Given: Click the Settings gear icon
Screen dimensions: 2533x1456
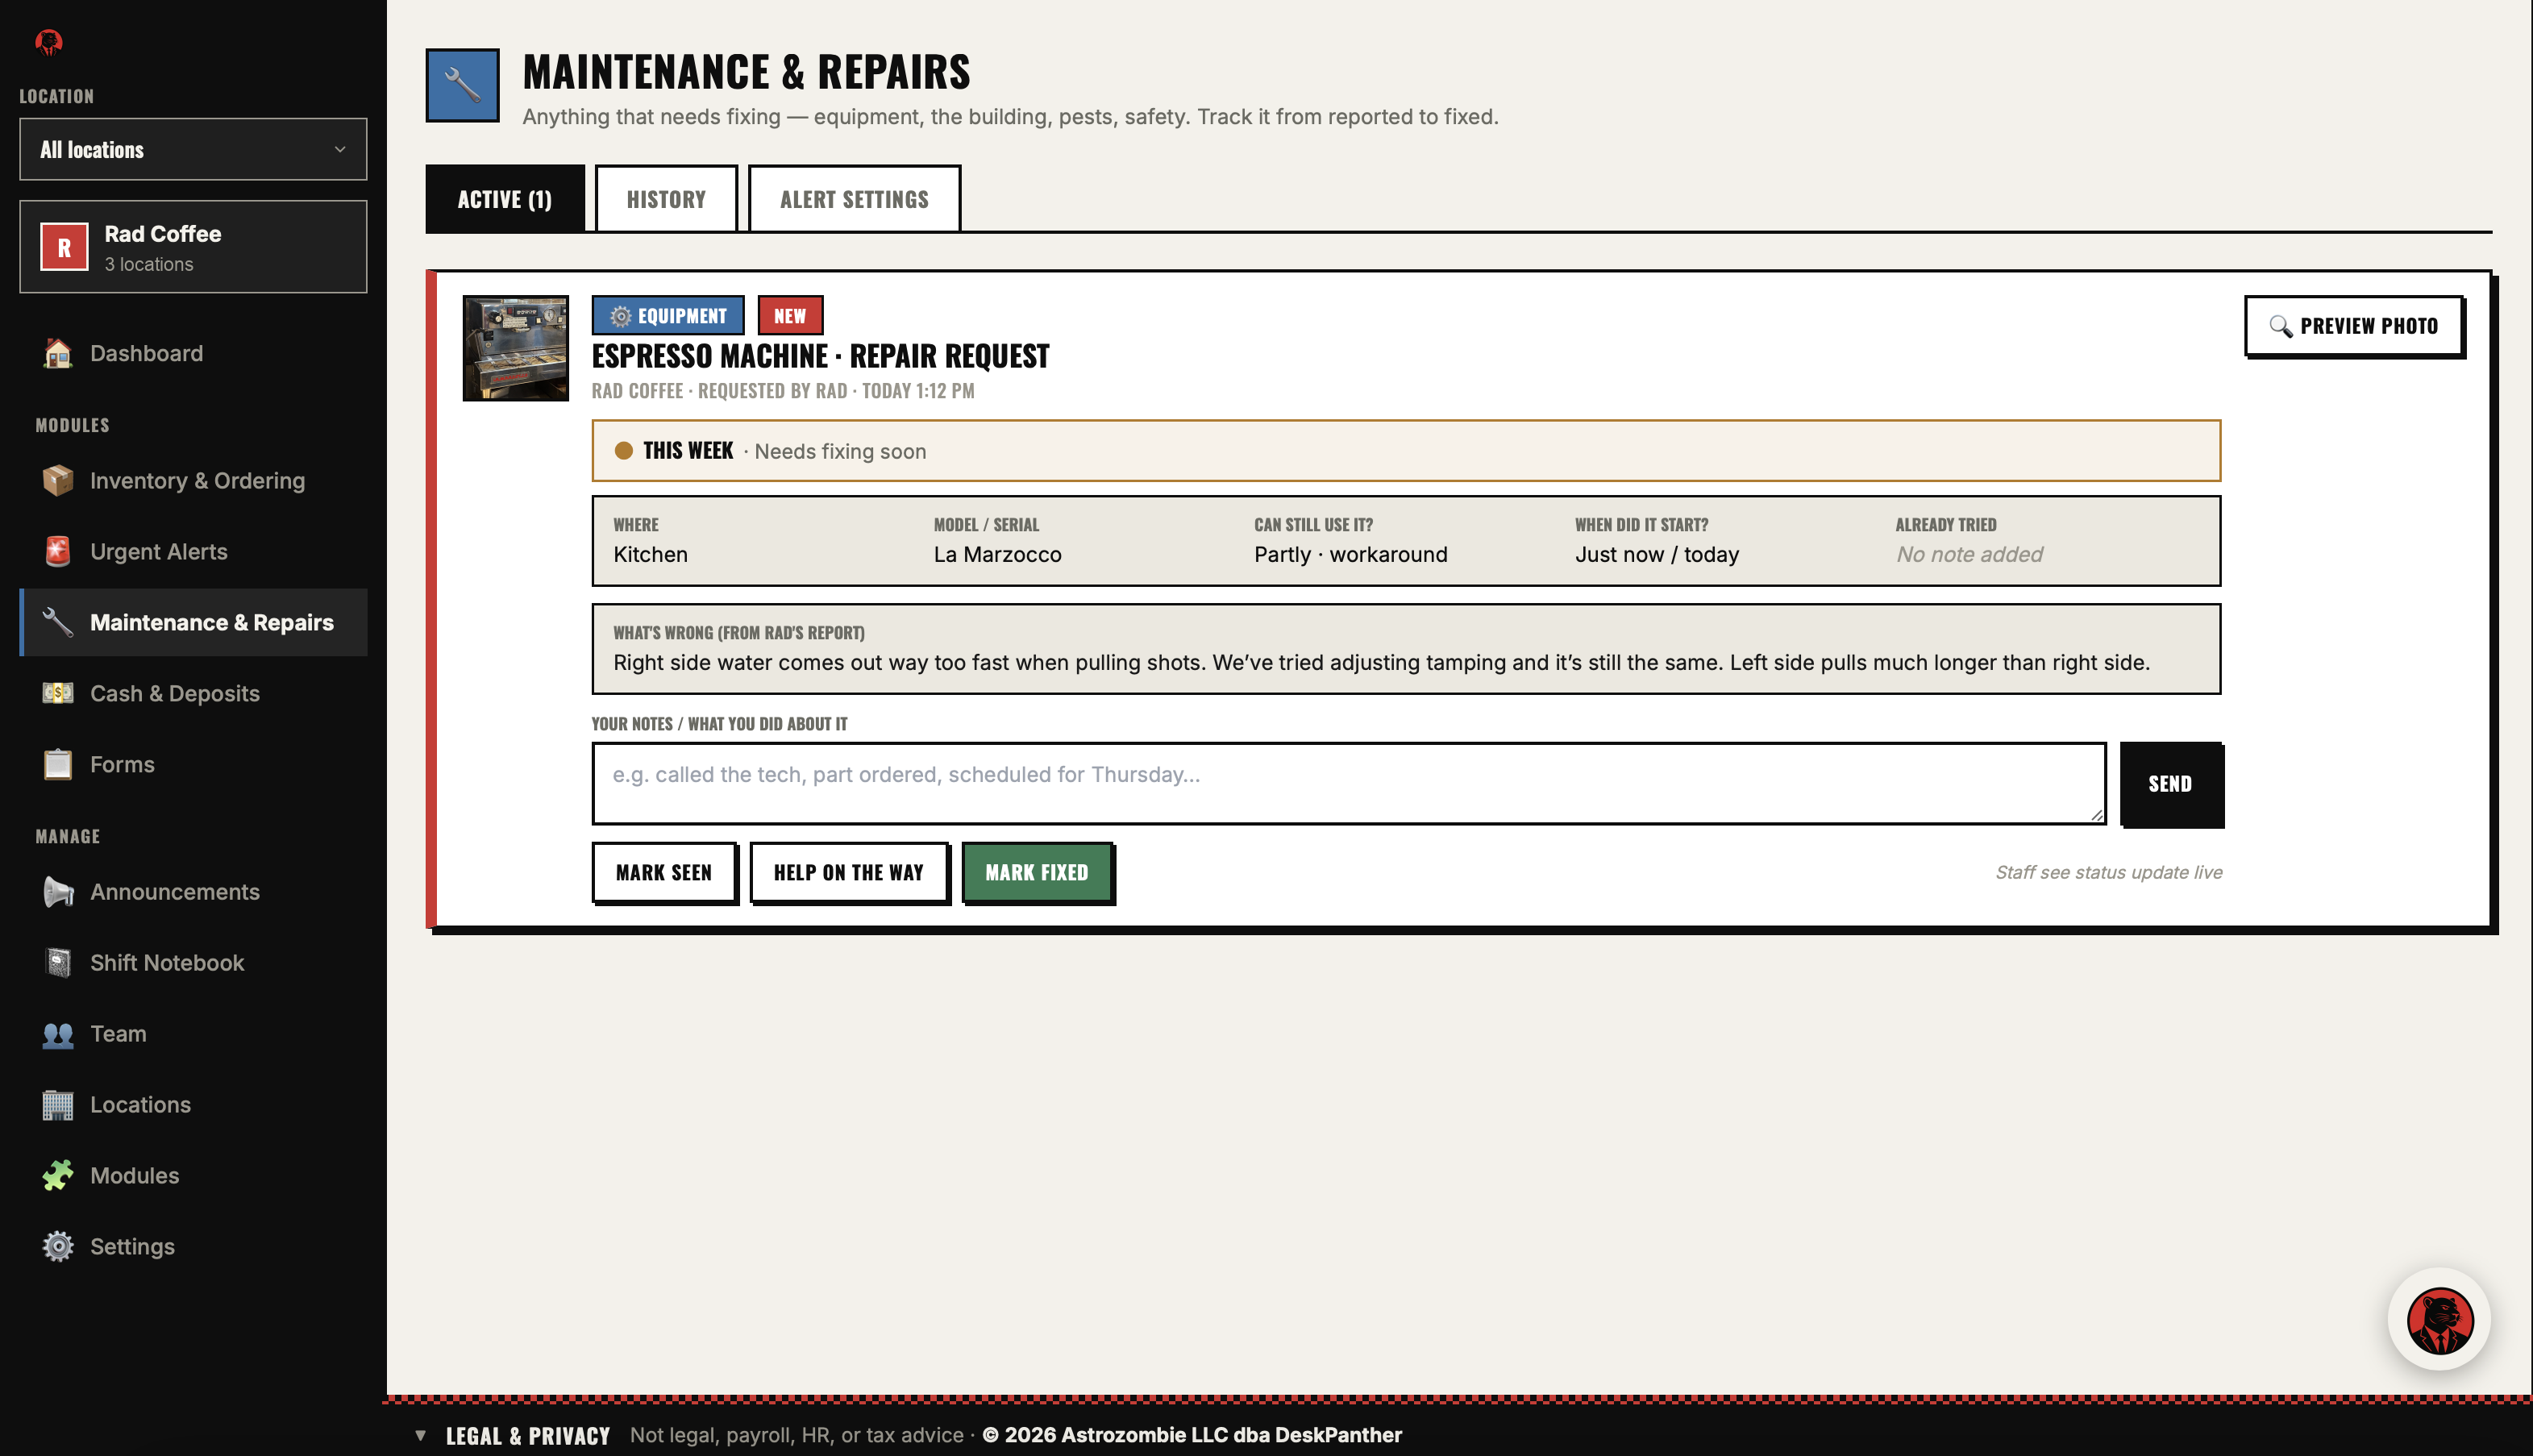Looking at the screenshot, I should tap(58, 1247).
